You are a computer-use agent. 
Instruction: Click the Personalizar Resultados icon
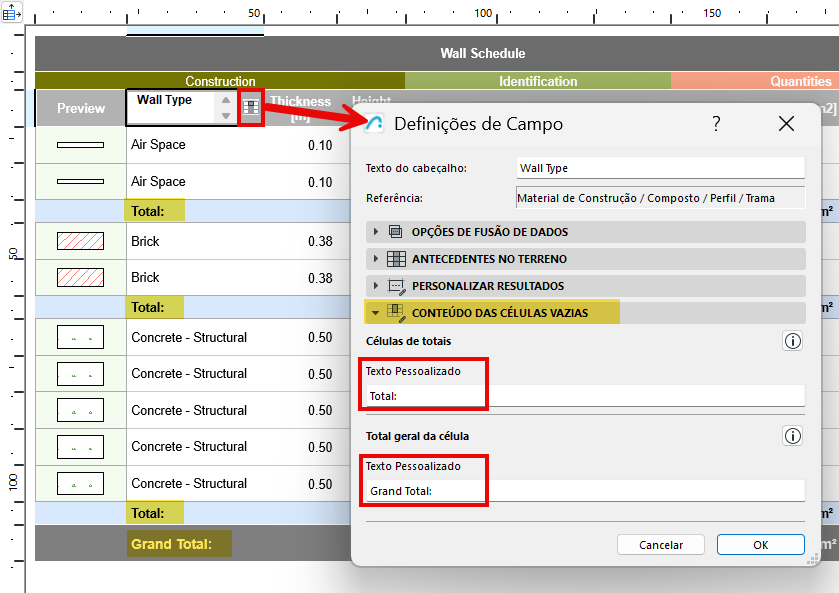[396, 286]
